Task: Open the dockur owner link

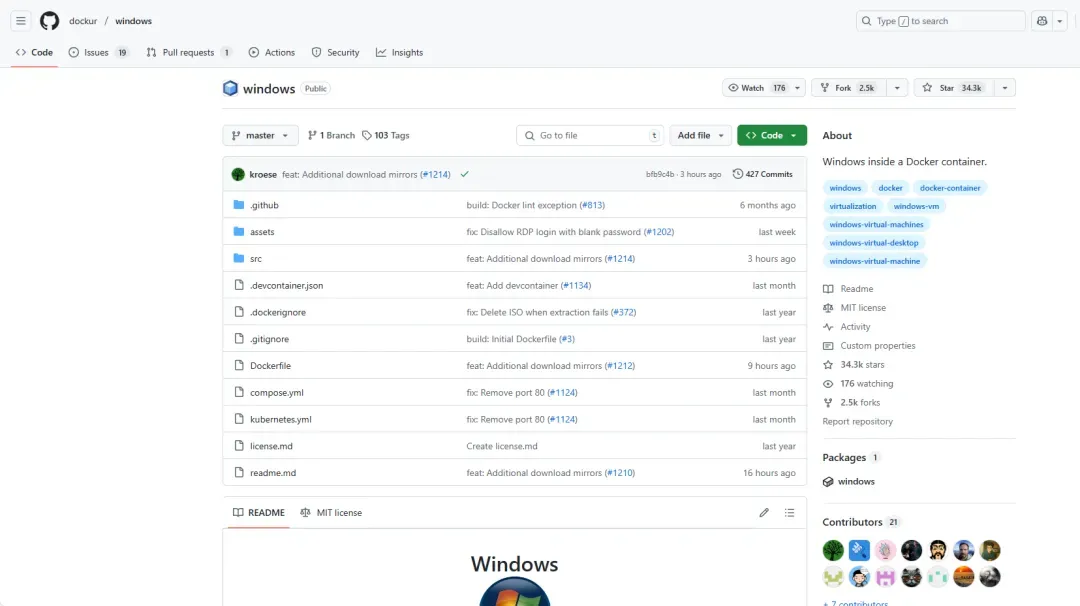Action: tap(83, 21)
